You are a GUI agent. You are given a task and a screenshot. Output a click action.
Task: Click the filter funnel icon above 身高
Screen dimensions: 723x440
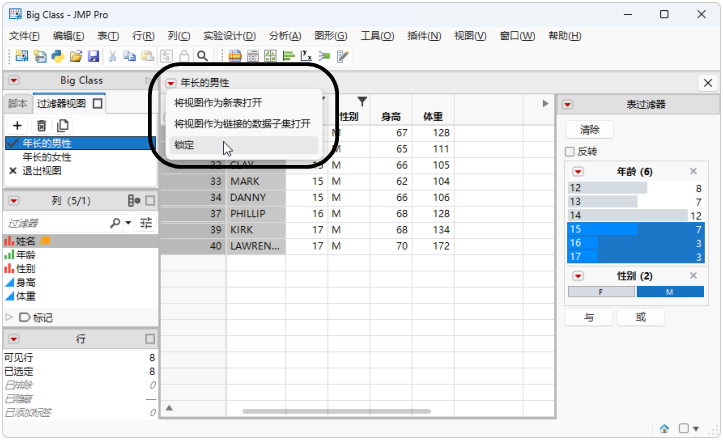tap(362, 101)
